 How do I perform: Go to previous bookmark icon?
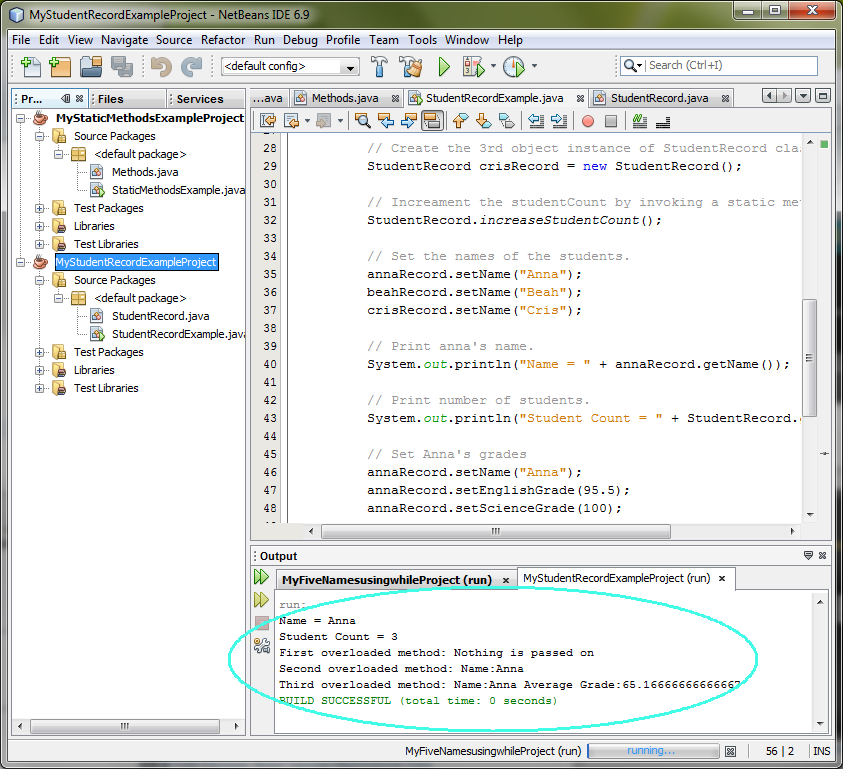click(x=460, y=121)
